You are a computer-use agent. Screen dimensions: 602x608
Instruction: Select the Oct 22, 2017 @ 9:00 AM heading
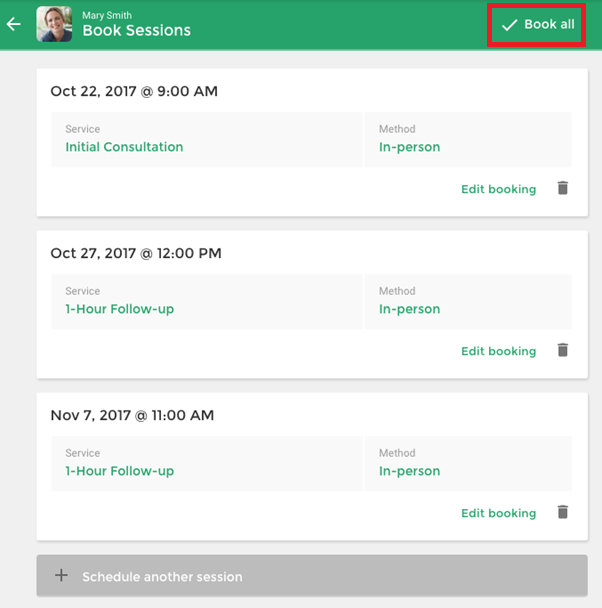pyautogui.click(x=134, y=91)
